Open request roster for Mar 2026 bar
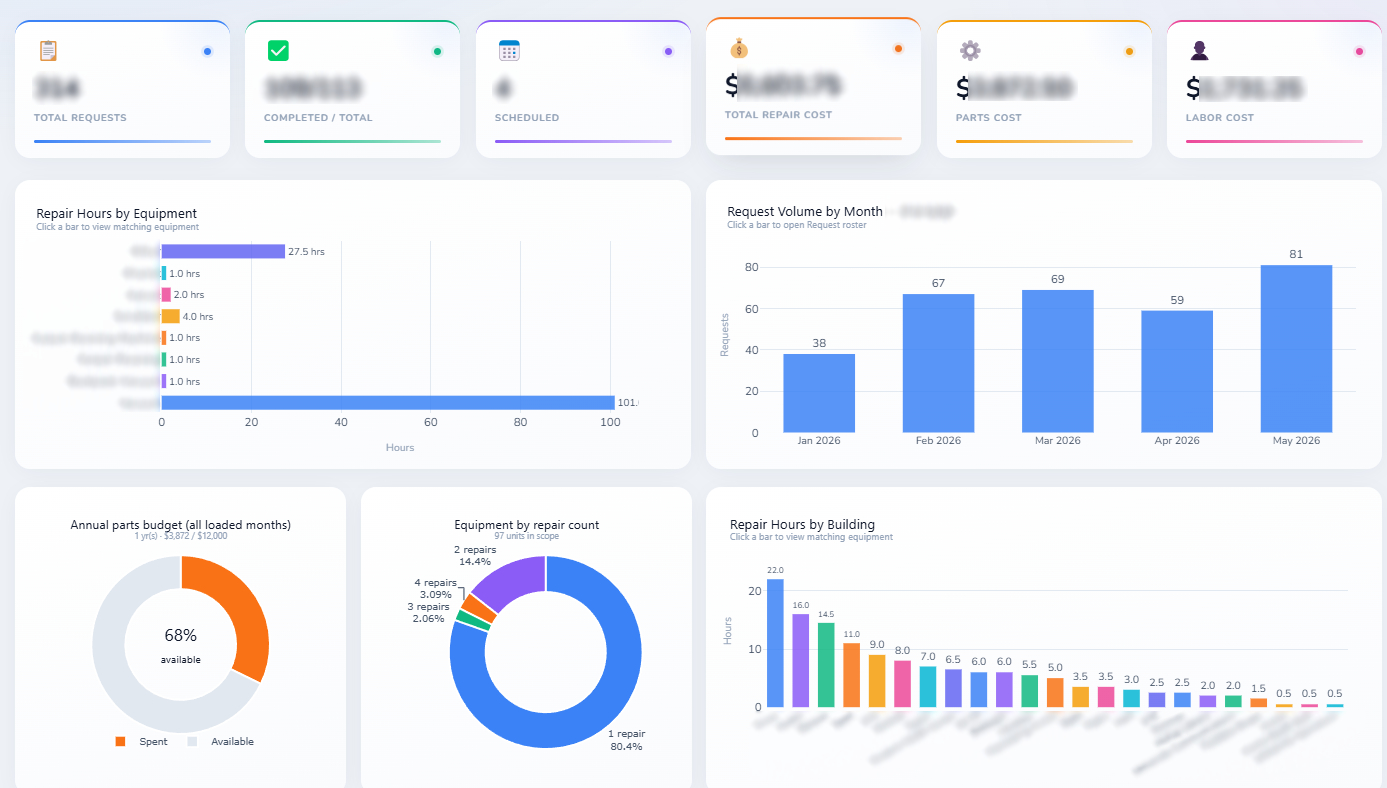 tap(1058, 361)
